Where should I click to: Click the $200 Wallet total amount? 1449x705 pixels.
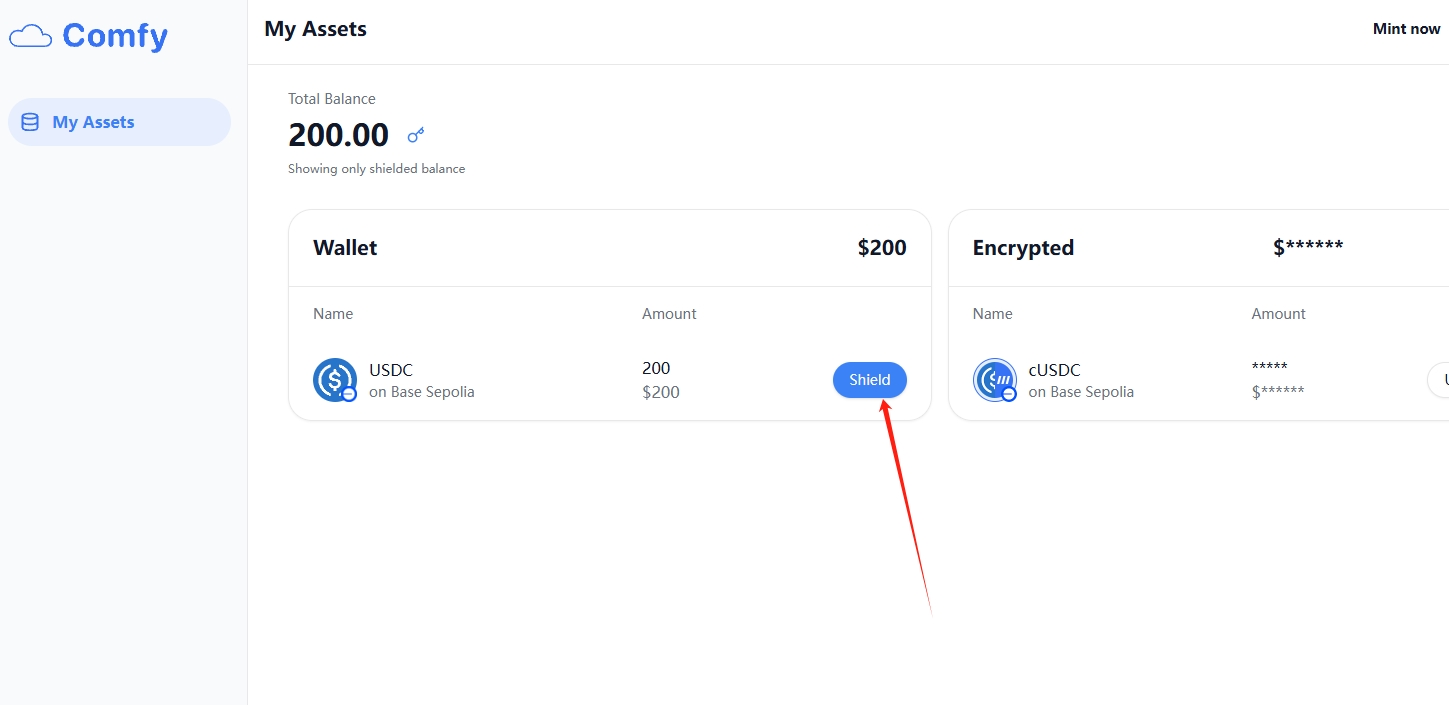coord(882,247)
